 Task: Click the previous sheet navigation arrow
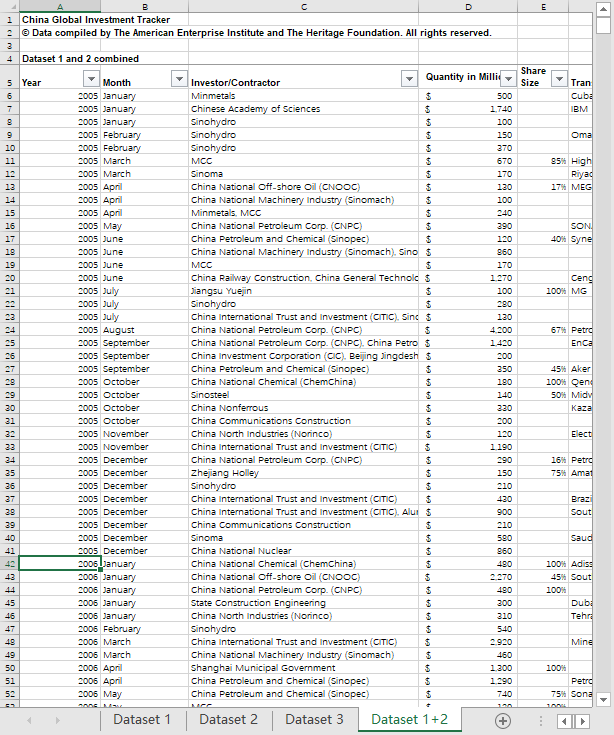coord(30,720)
